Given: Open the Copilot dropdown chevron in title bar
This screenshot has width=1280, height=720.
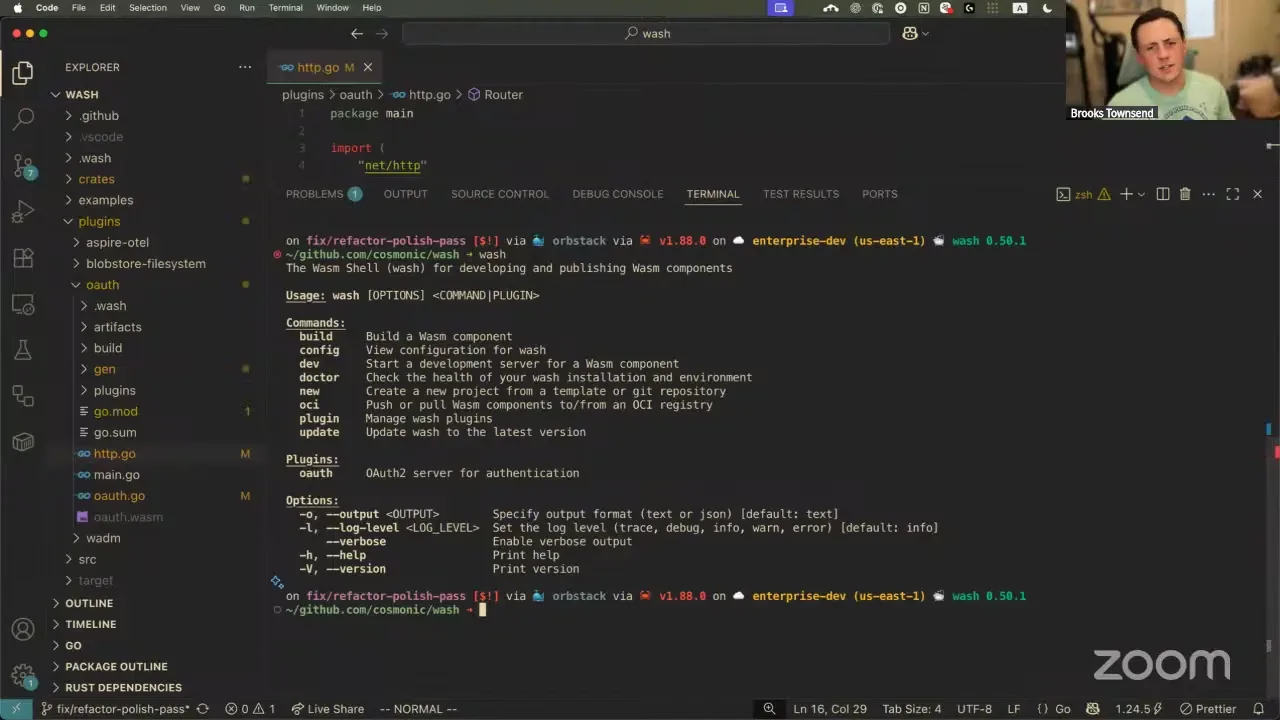Looking at the screenshot, I should (925, 33).
